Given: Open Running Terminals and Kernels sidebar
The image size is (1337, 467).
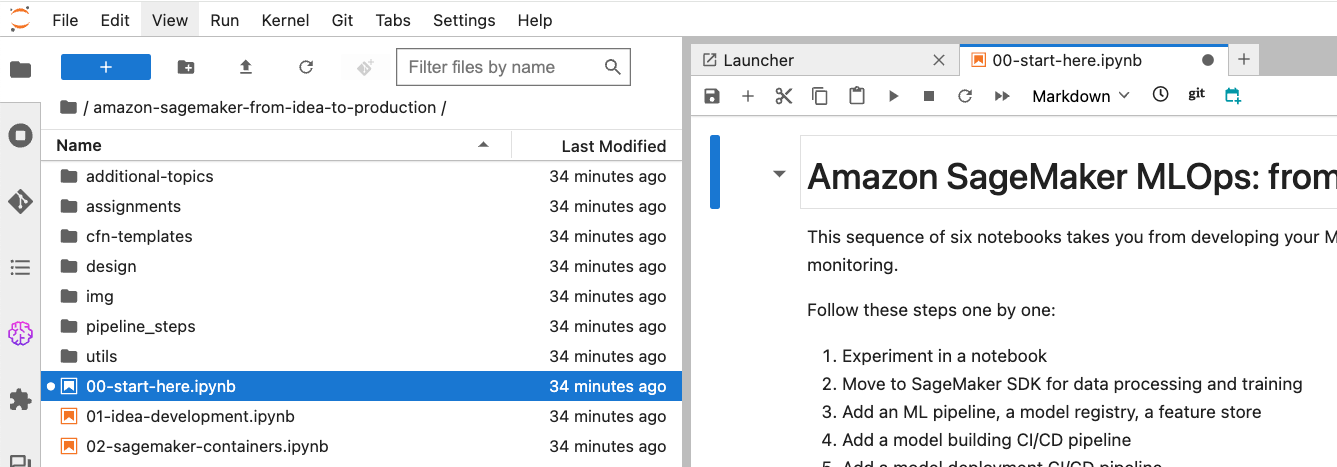Looking at the screenshot, I should (x=20, y=135).
